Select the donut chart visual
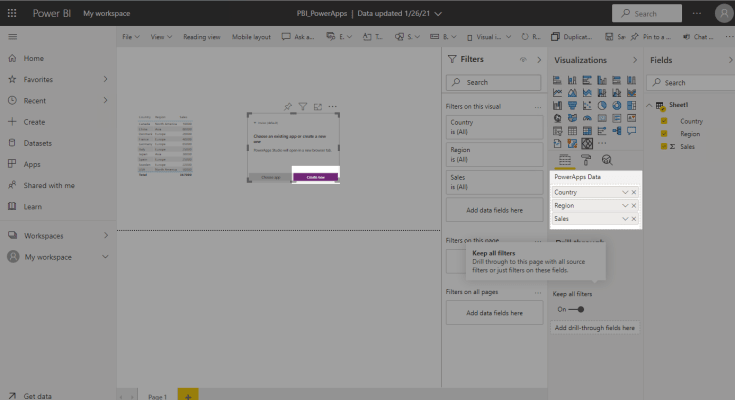Screen dimensions: 735x400 click(x=617, y=106)
